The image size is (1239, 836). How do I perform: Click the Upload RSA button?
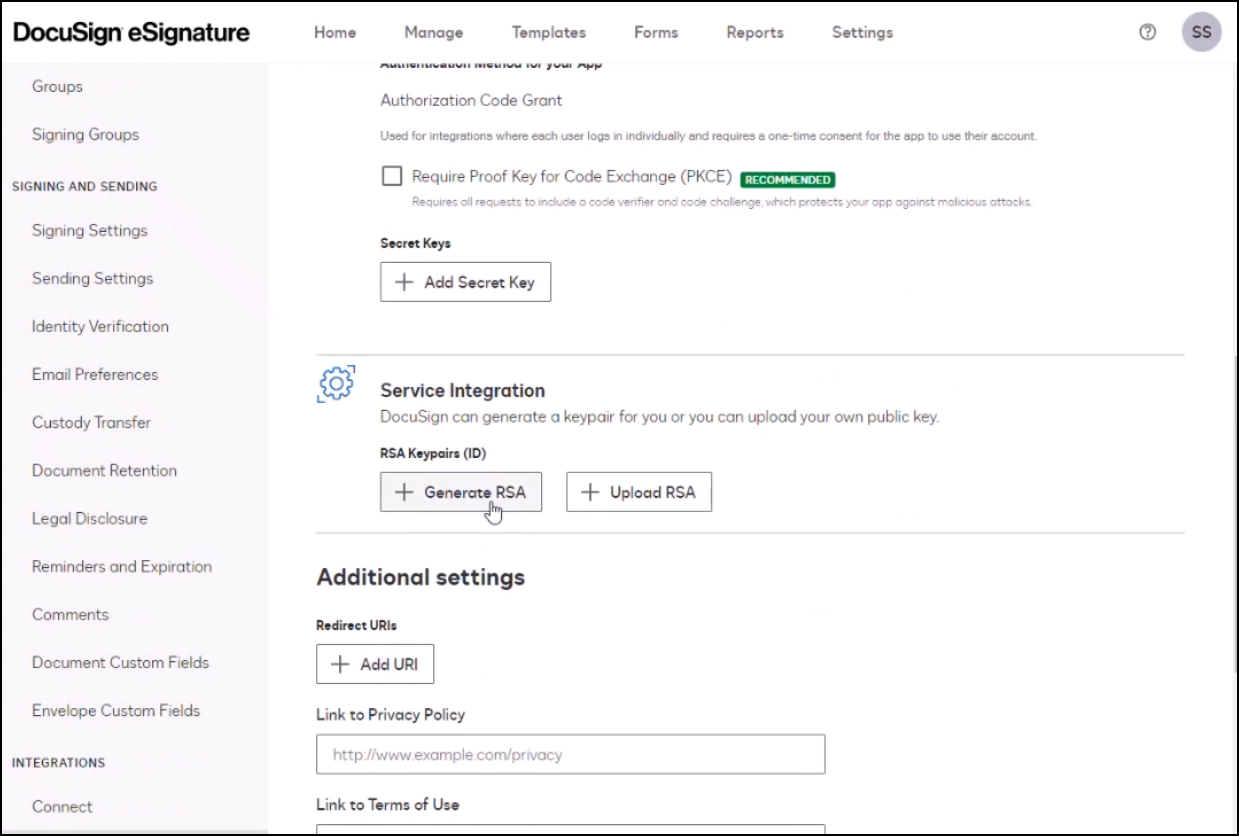click(x=638, y=492)
